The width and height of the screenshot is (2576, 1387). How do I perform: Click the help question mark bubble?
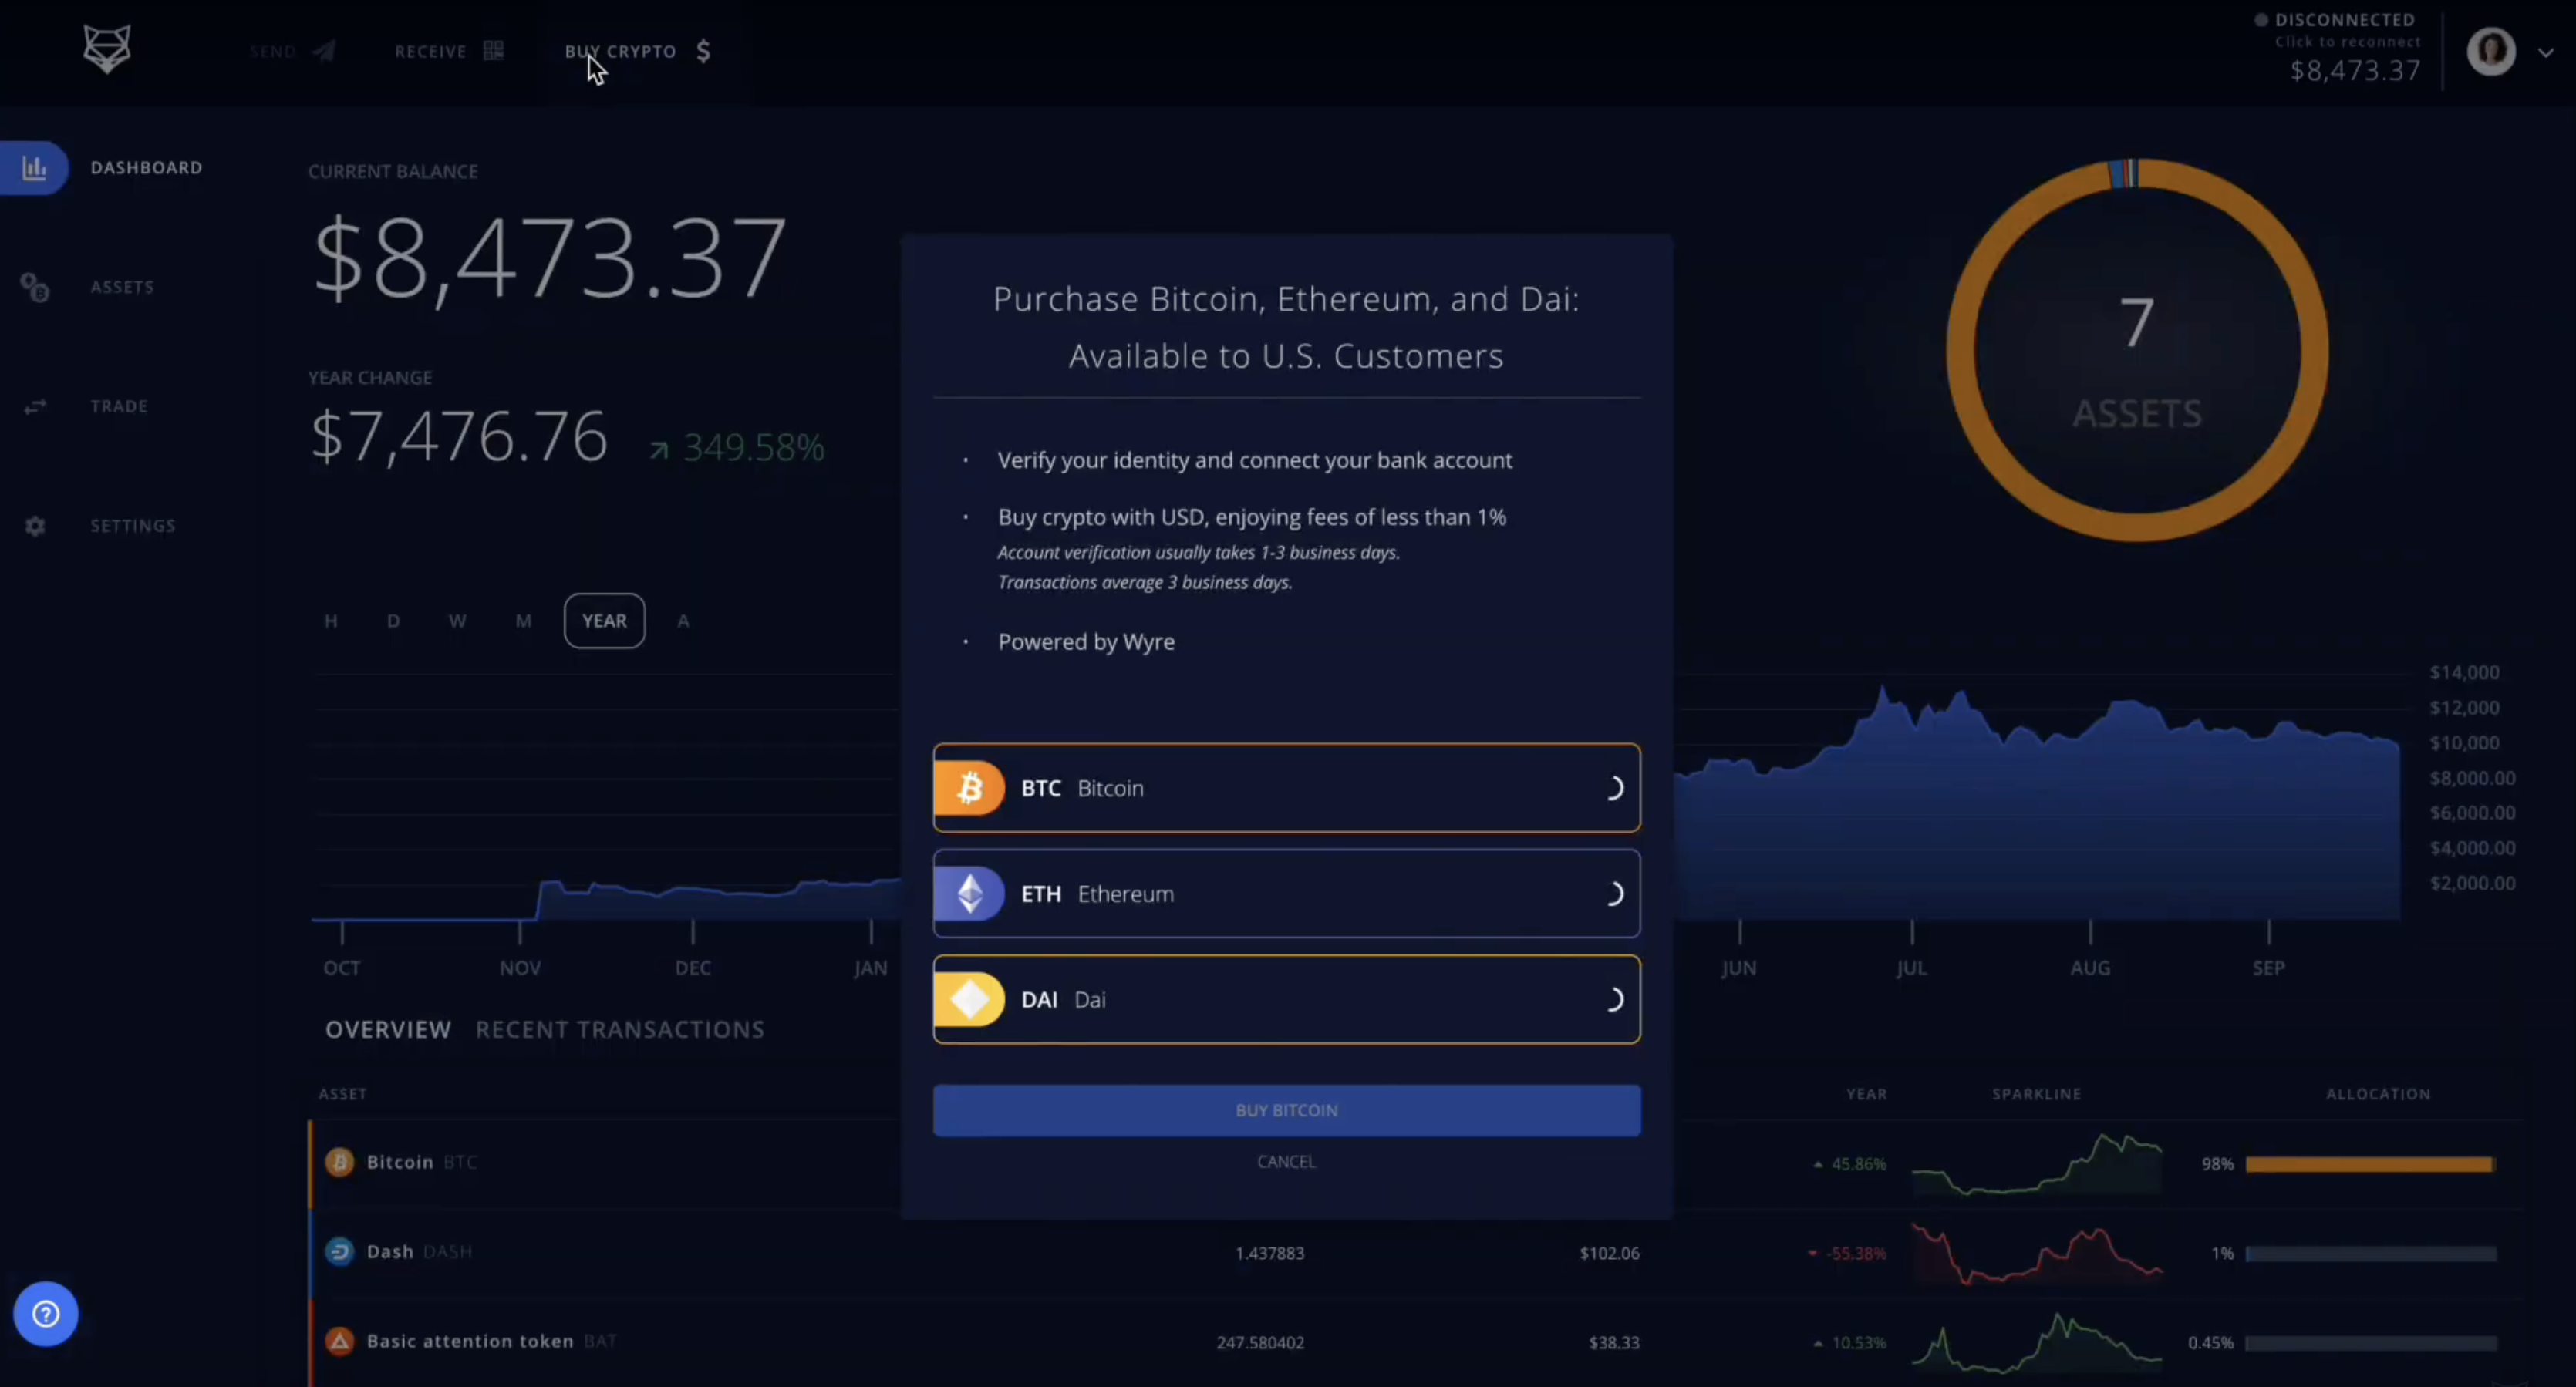coord(45,1314)
